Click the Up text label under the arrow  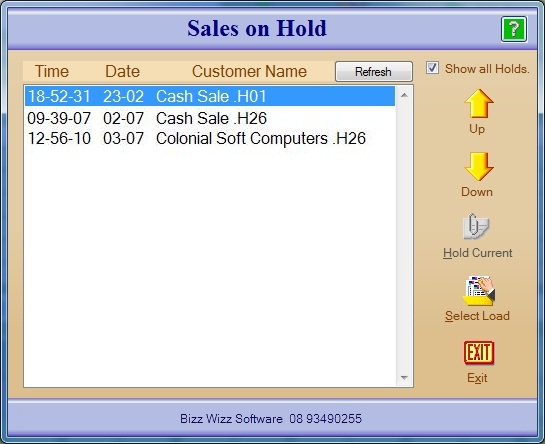(477, 129)
